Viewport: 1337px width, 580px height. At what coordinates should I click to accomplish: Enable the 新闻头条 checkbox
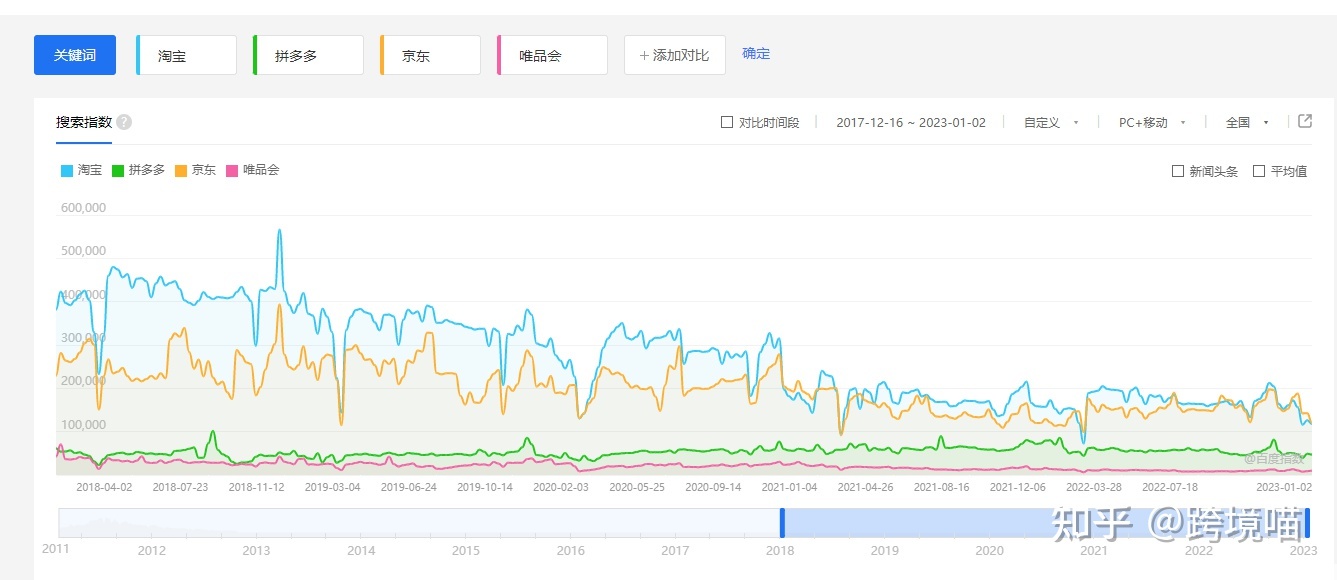(x=1178, y=171)
